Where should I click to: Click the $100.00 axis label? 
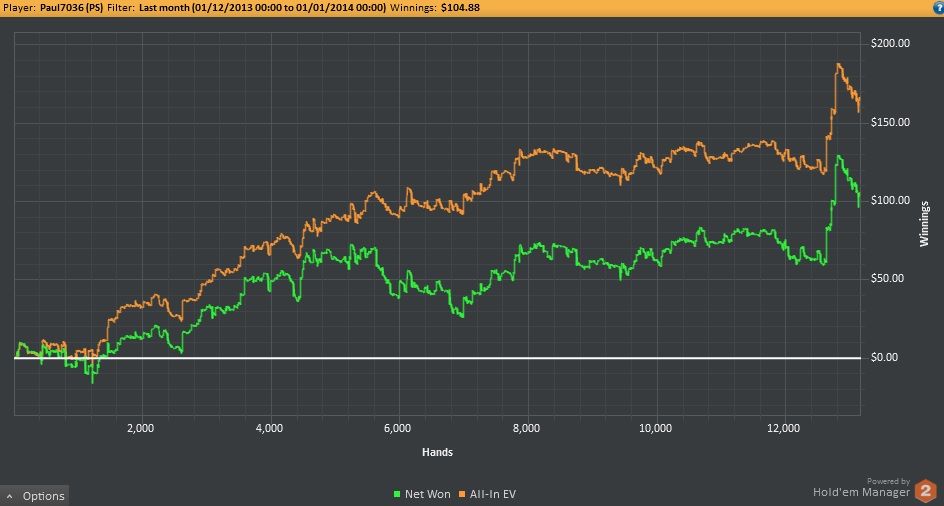890,201
